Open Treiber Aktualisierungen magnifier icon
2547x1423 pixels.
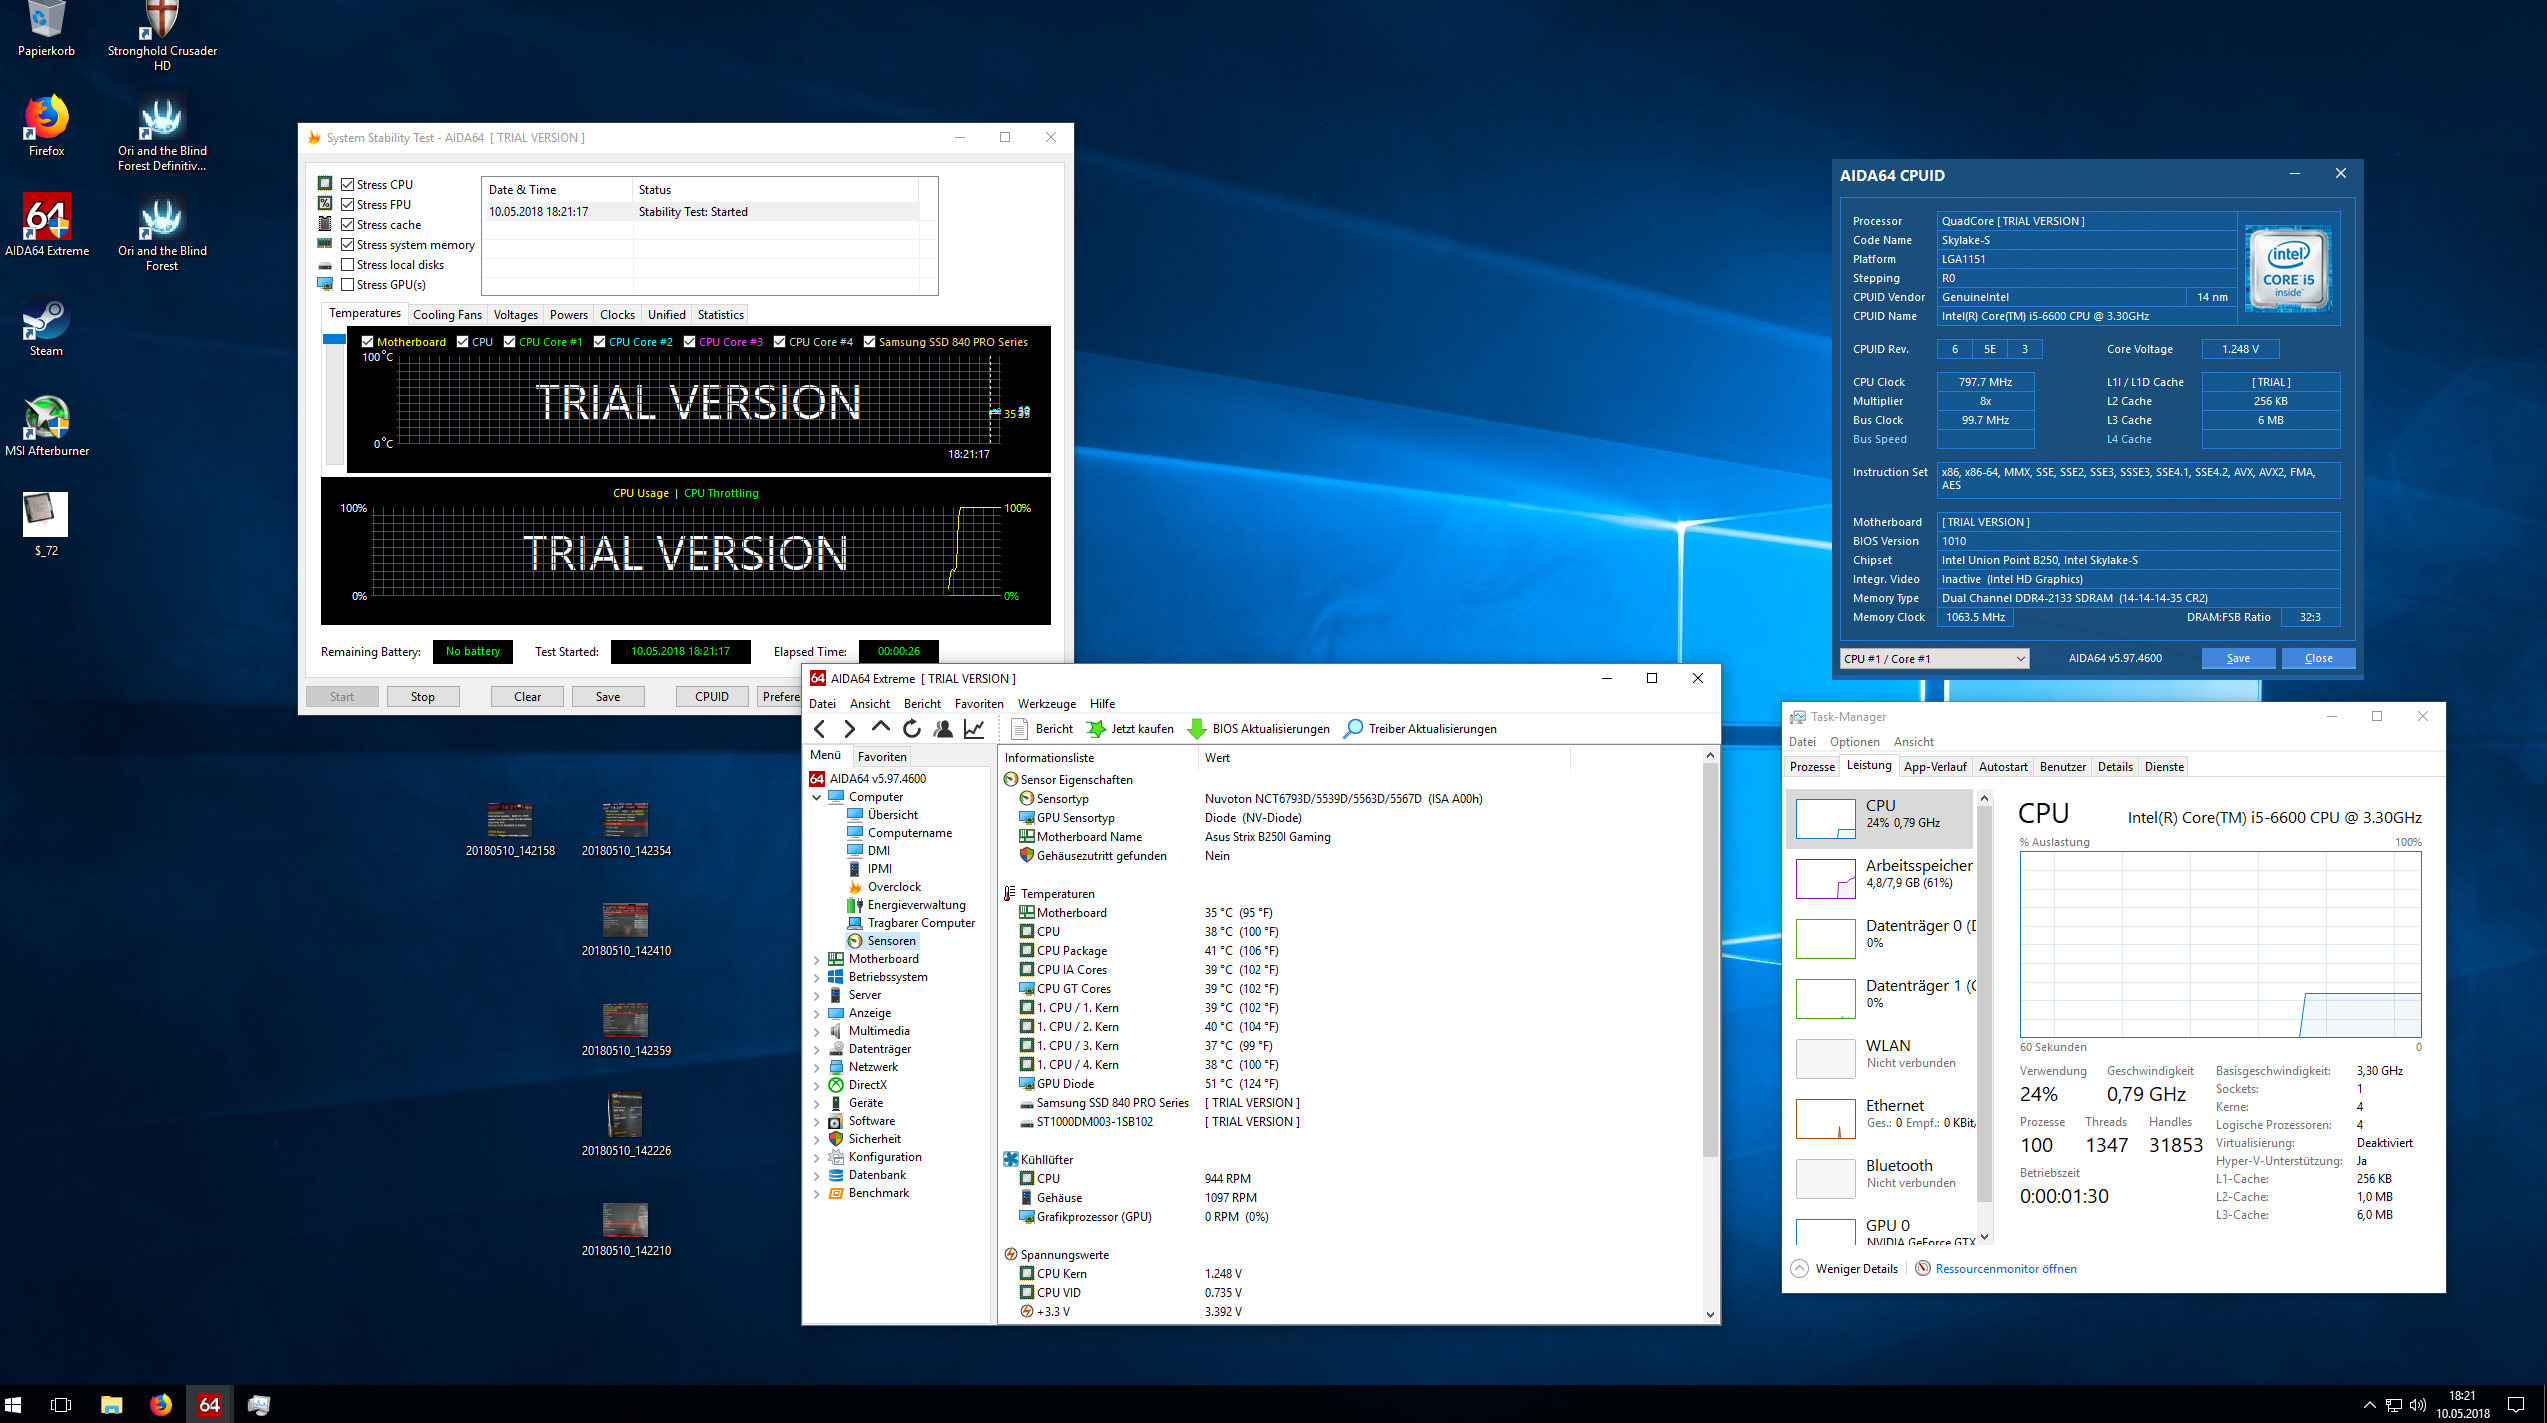tap(1353, 729)
